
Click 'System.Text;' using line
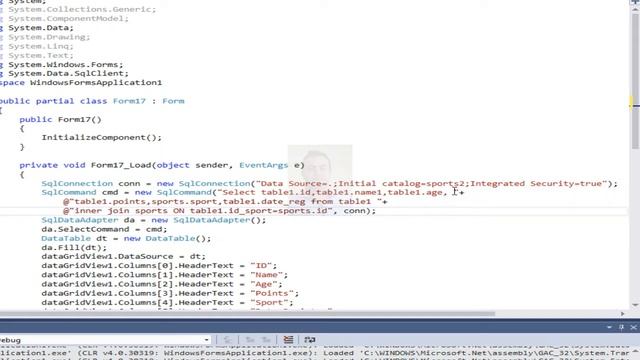tap(41, 56)
